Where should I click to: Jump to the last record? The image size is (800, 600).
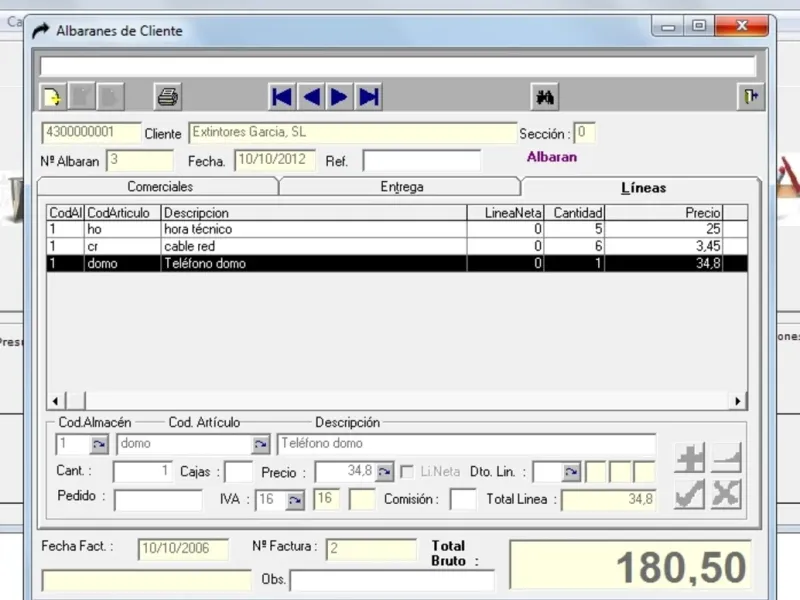(369, 97)
